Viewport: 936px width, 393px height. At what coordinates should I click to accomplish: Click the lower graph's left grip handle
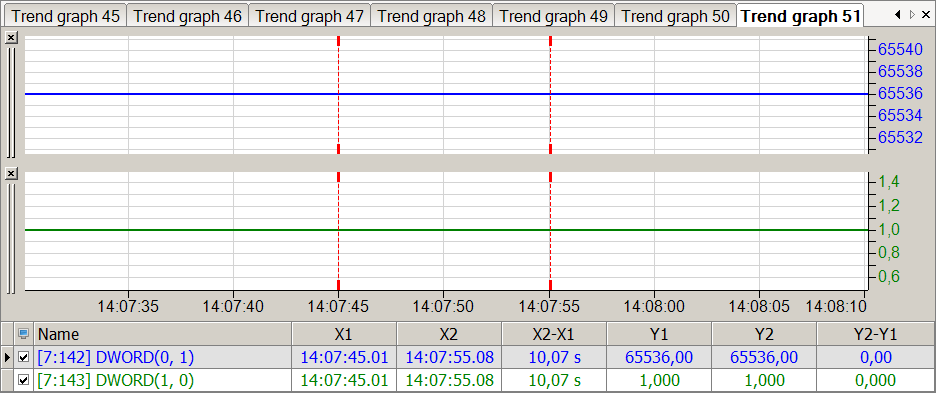pos(11,238)
